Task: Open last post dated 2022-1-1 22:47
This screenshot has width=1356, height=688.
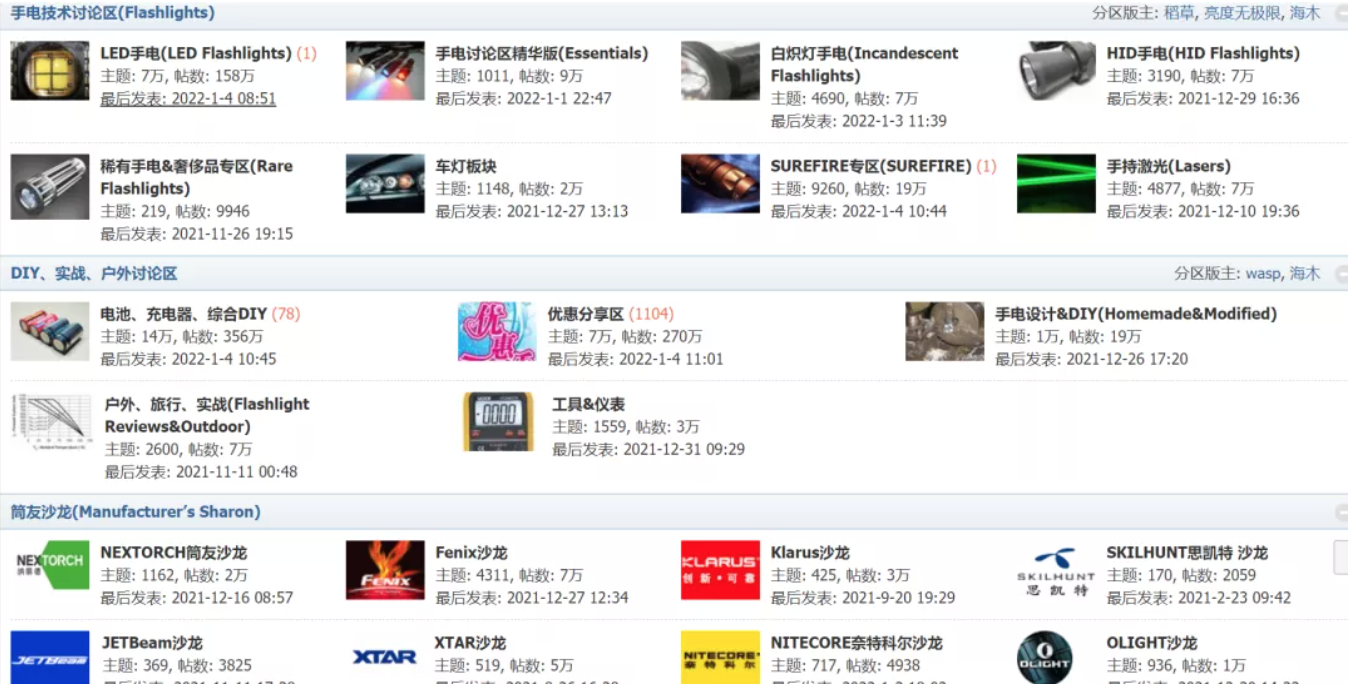Action: [x=524, y=98]
